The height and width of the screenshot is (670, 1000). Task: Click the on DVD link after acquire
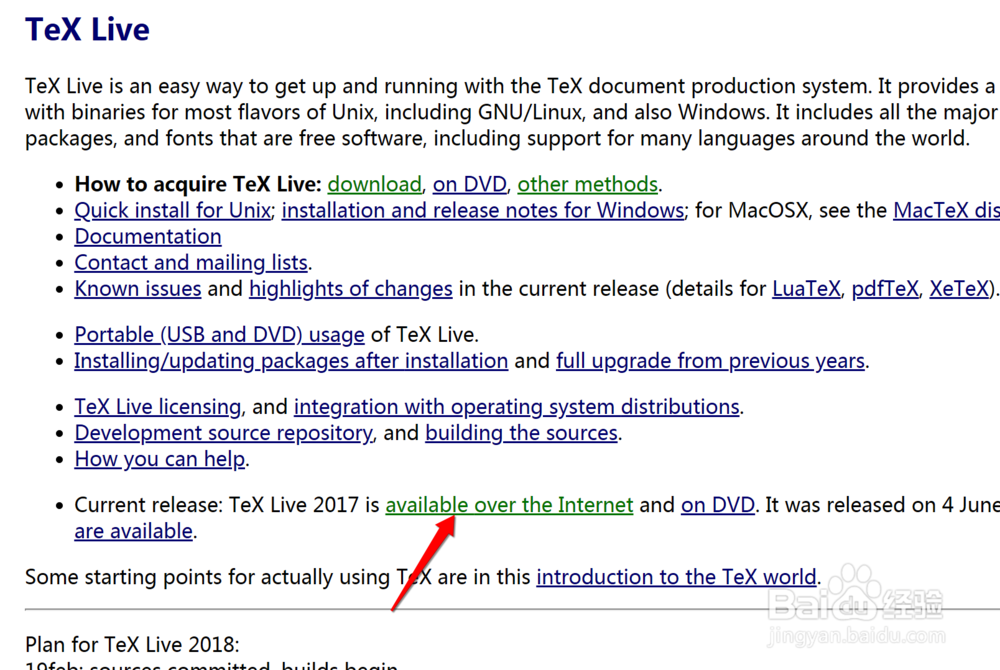470,184
